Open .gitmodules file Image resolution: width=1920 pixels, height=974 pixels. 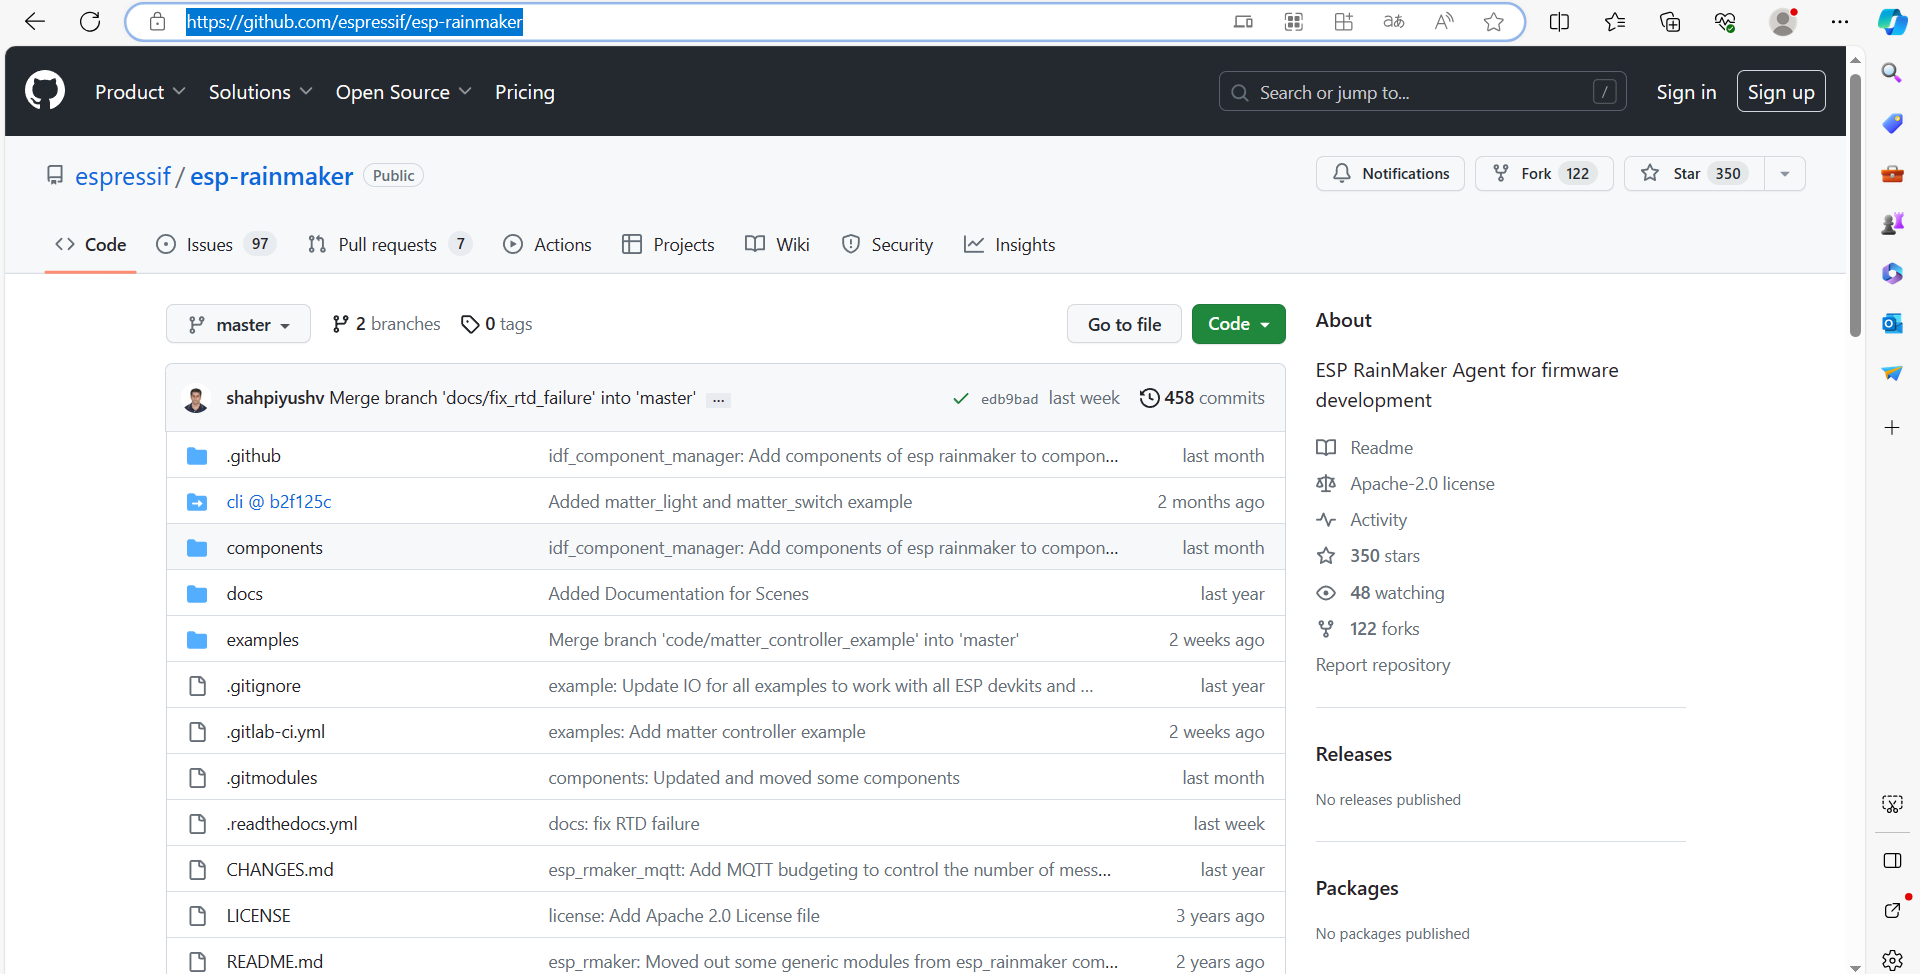click(272, 778)
